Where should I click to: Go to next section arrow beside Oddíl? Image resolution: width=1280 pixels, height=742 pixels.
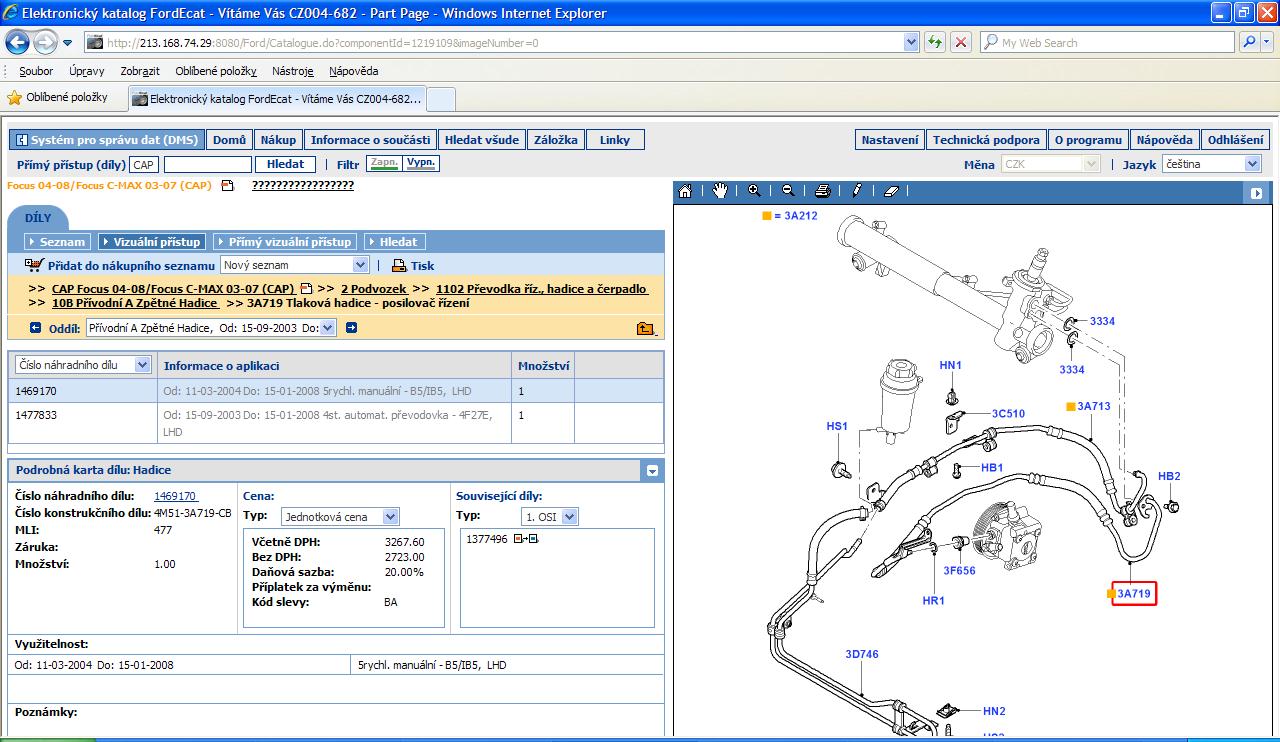pyautogui.click(x=351, y=328)
